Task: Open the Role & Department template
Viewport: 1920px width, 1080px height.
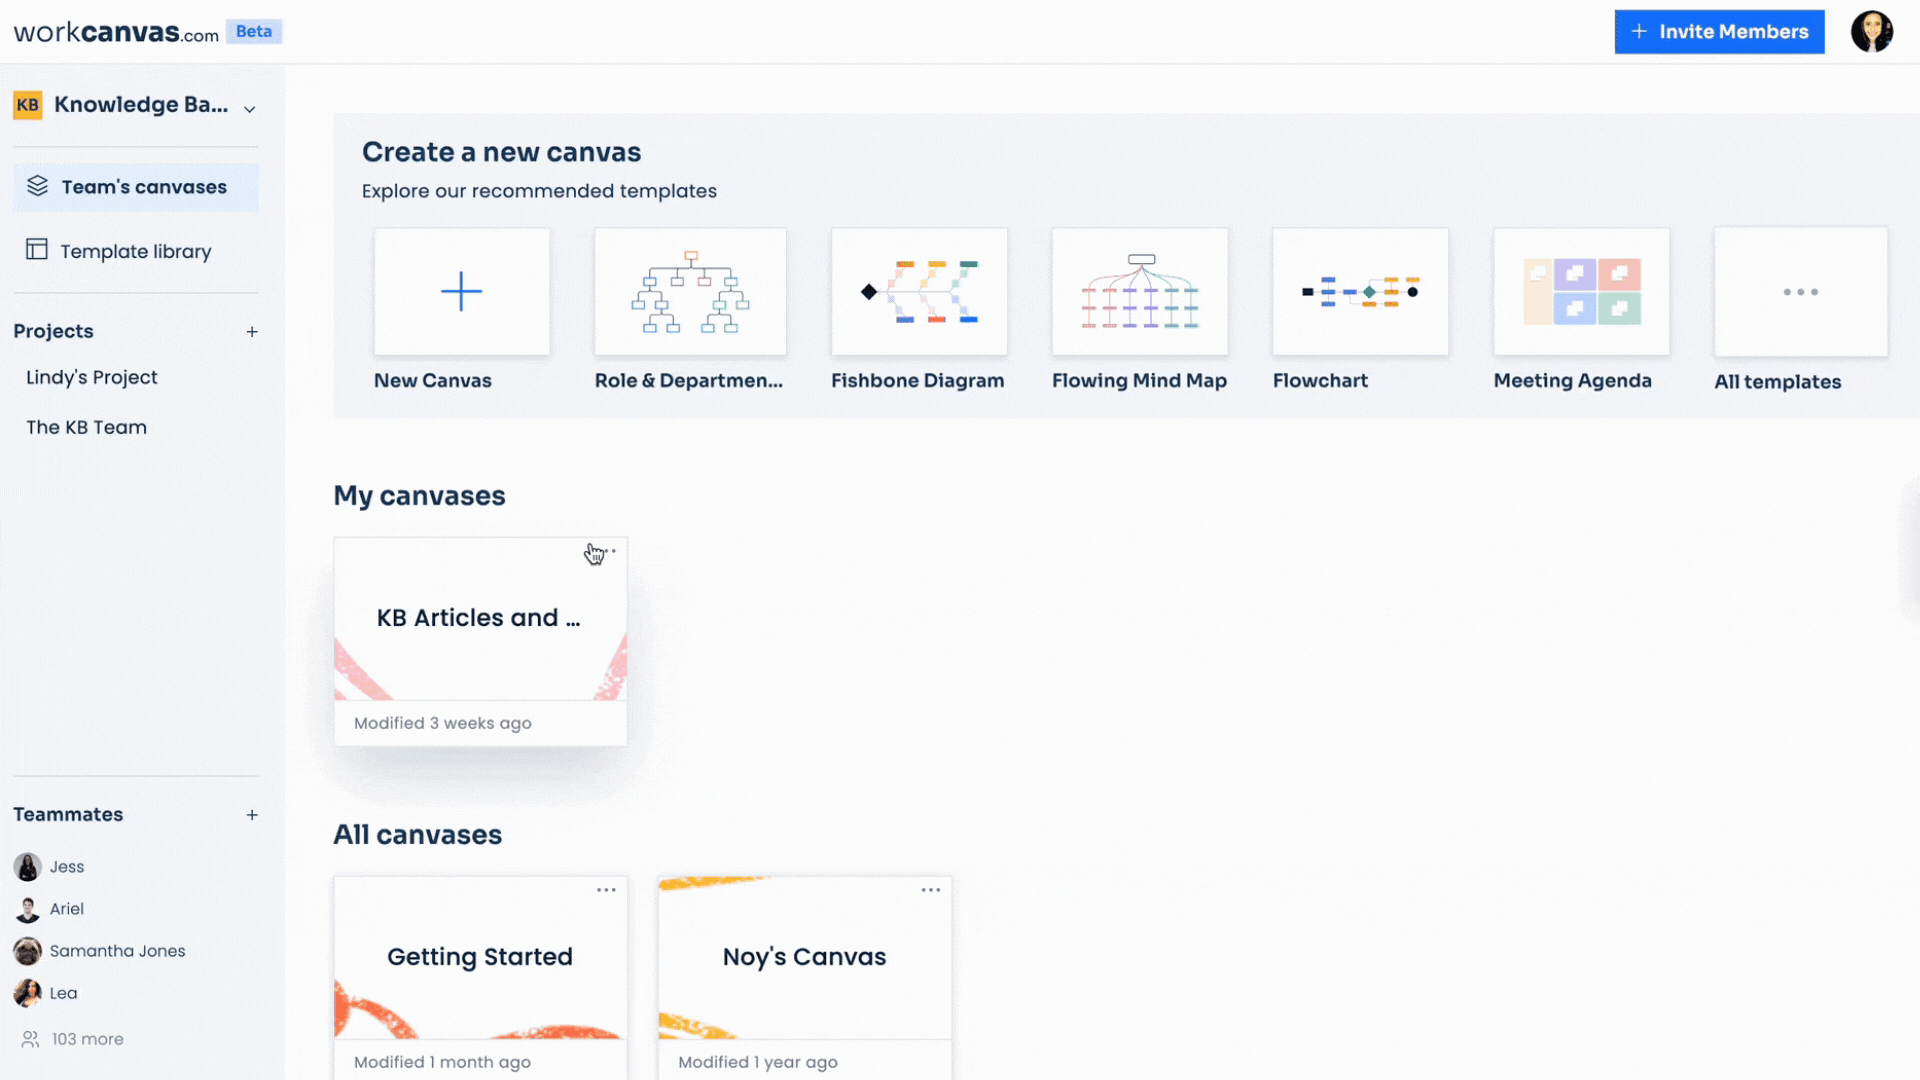Action: [x=690, y=291]
